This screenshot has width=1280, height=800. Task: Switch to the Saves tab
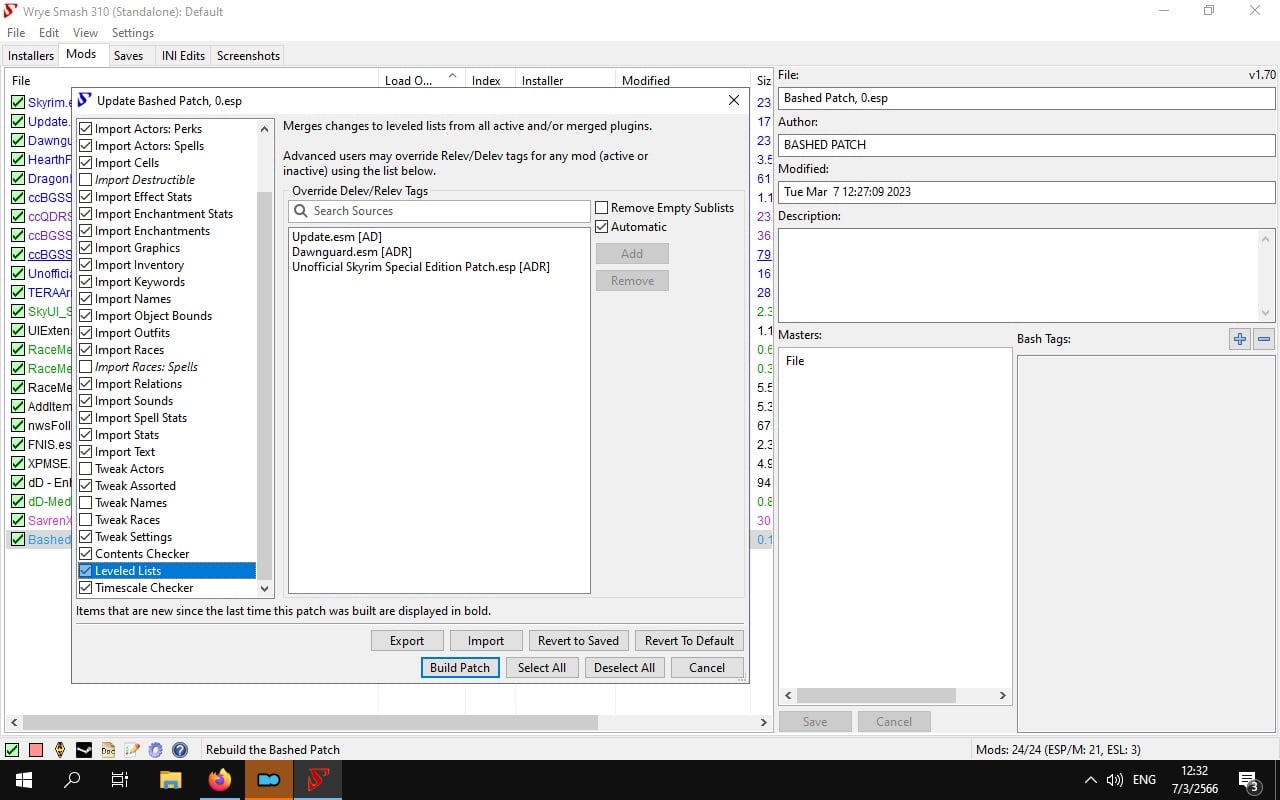point(128,56)
